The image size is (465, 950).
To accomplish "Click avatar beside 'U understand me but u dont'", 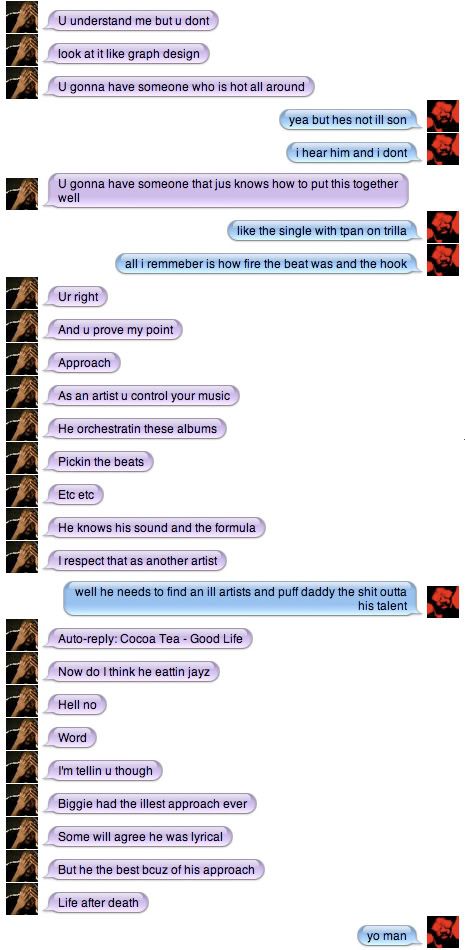I will [22, 17].
